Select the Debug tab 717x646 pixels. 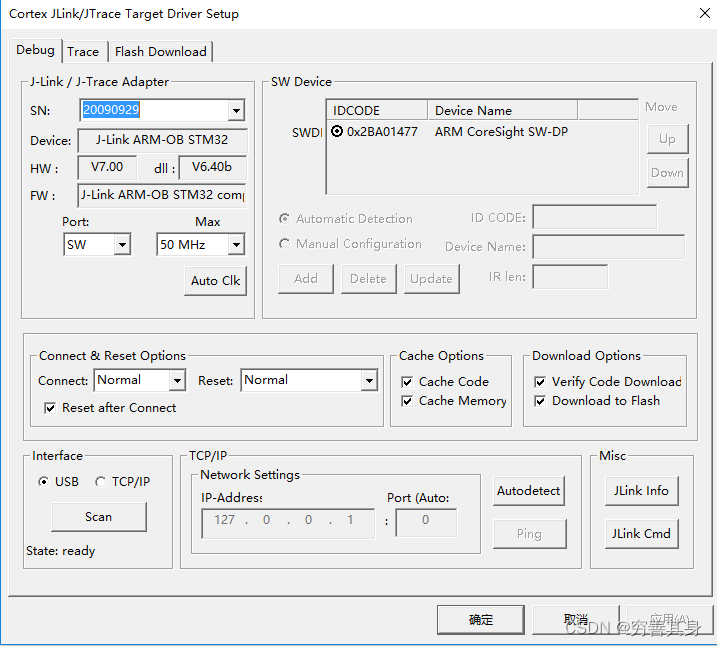coord(35,50)
